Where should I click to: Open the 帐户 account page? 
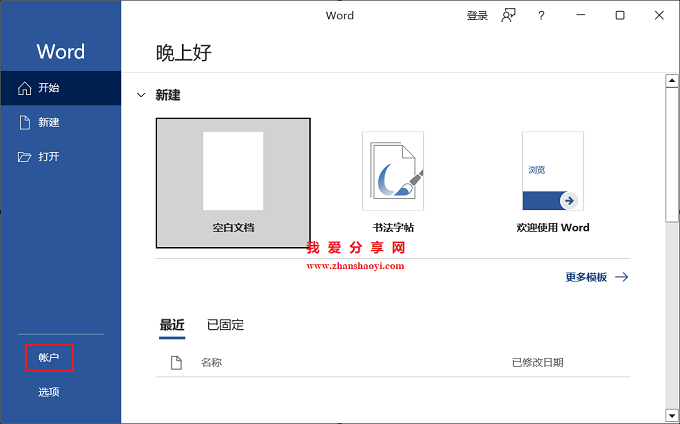click(49, 358)
